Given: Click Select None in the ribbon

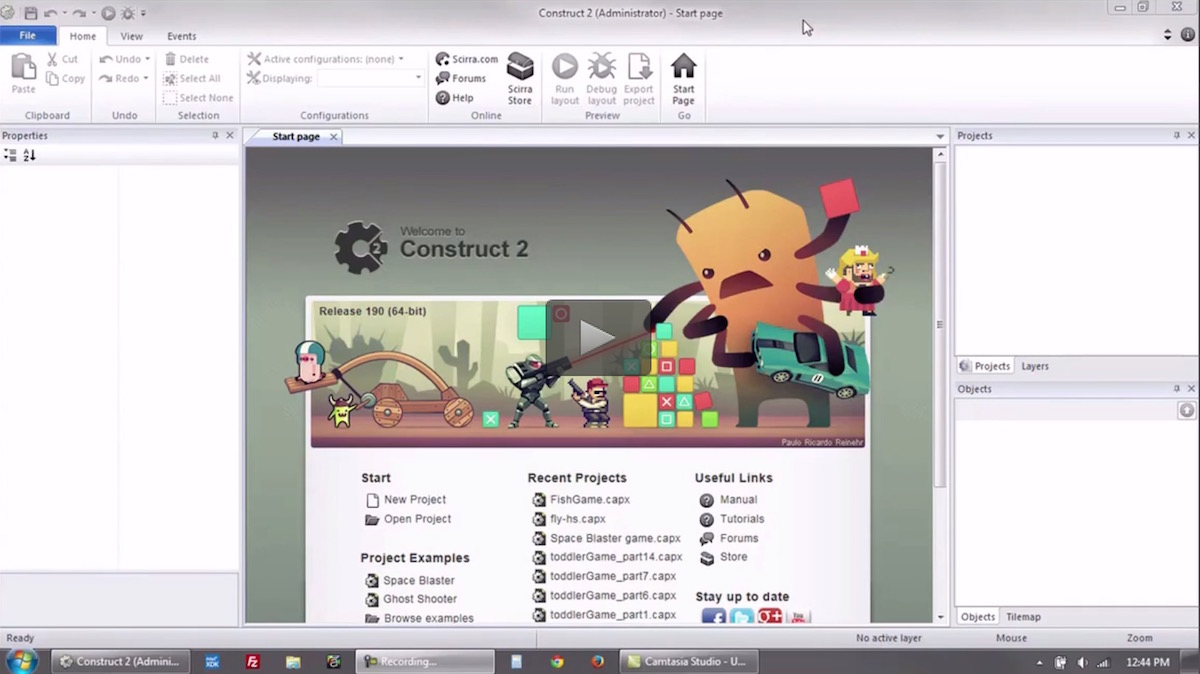Looking at the screenshot, I should [x=198, y=98].
